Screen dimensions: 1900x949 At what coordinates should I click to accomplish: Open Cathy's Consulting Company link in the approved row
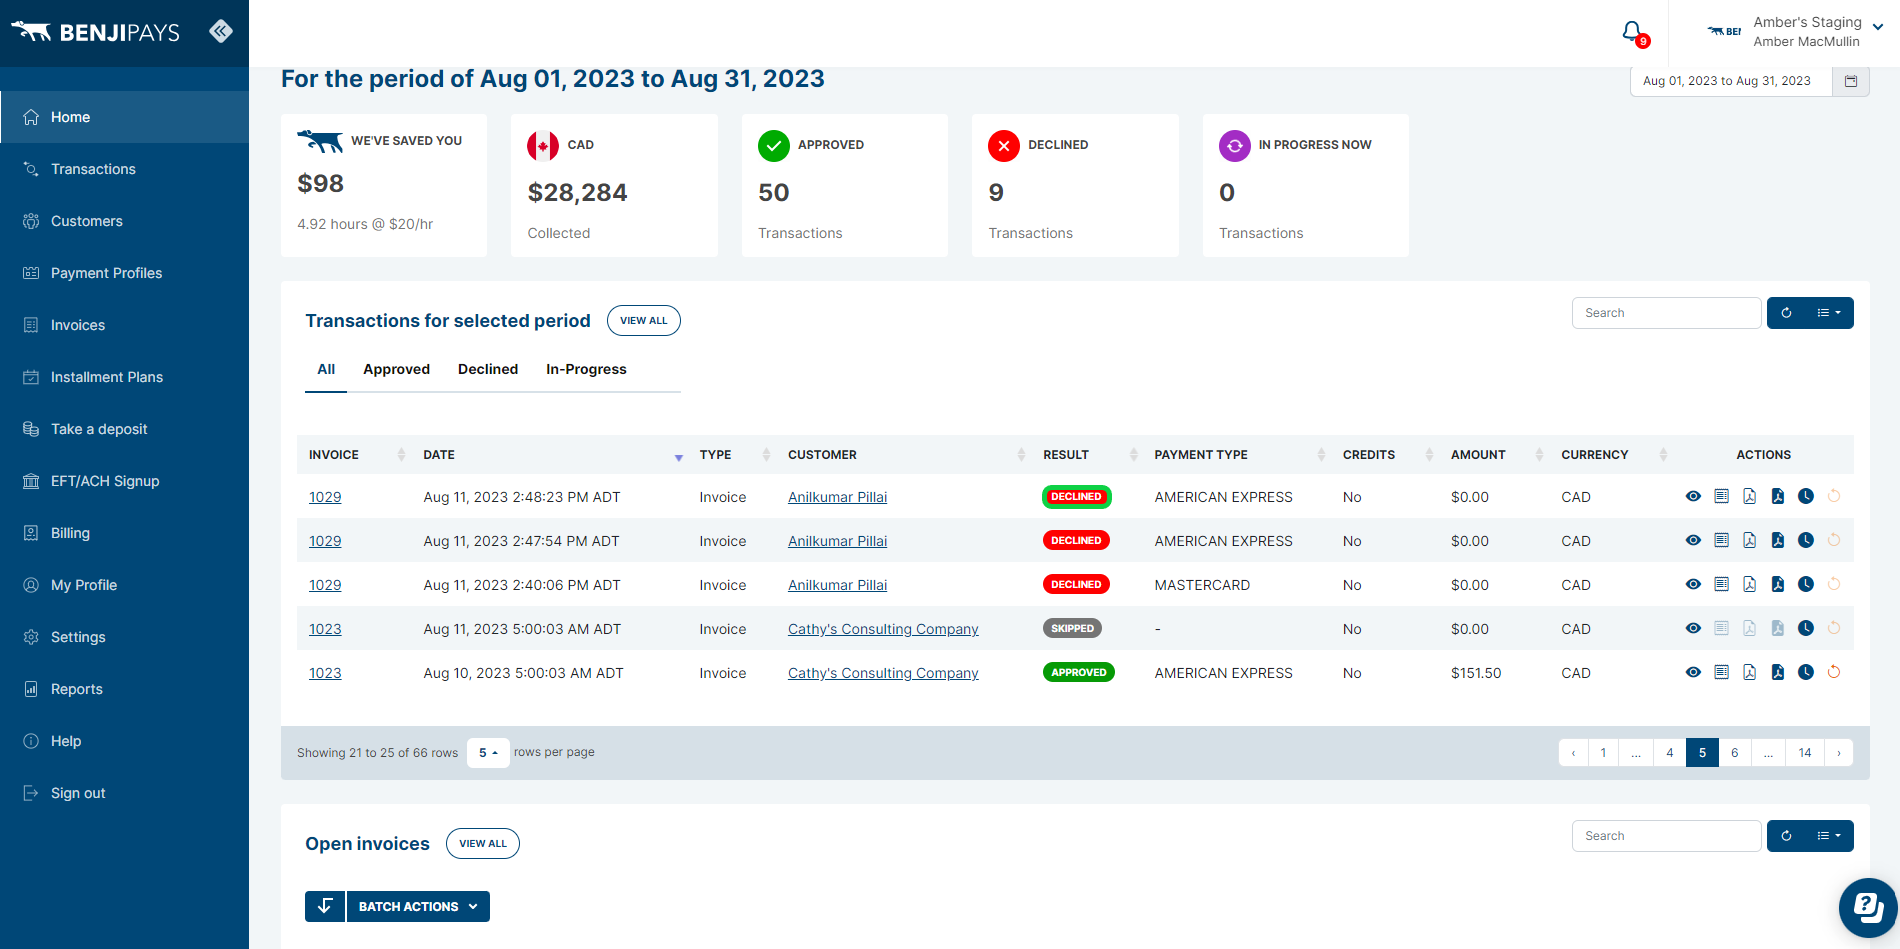[883, 673]
